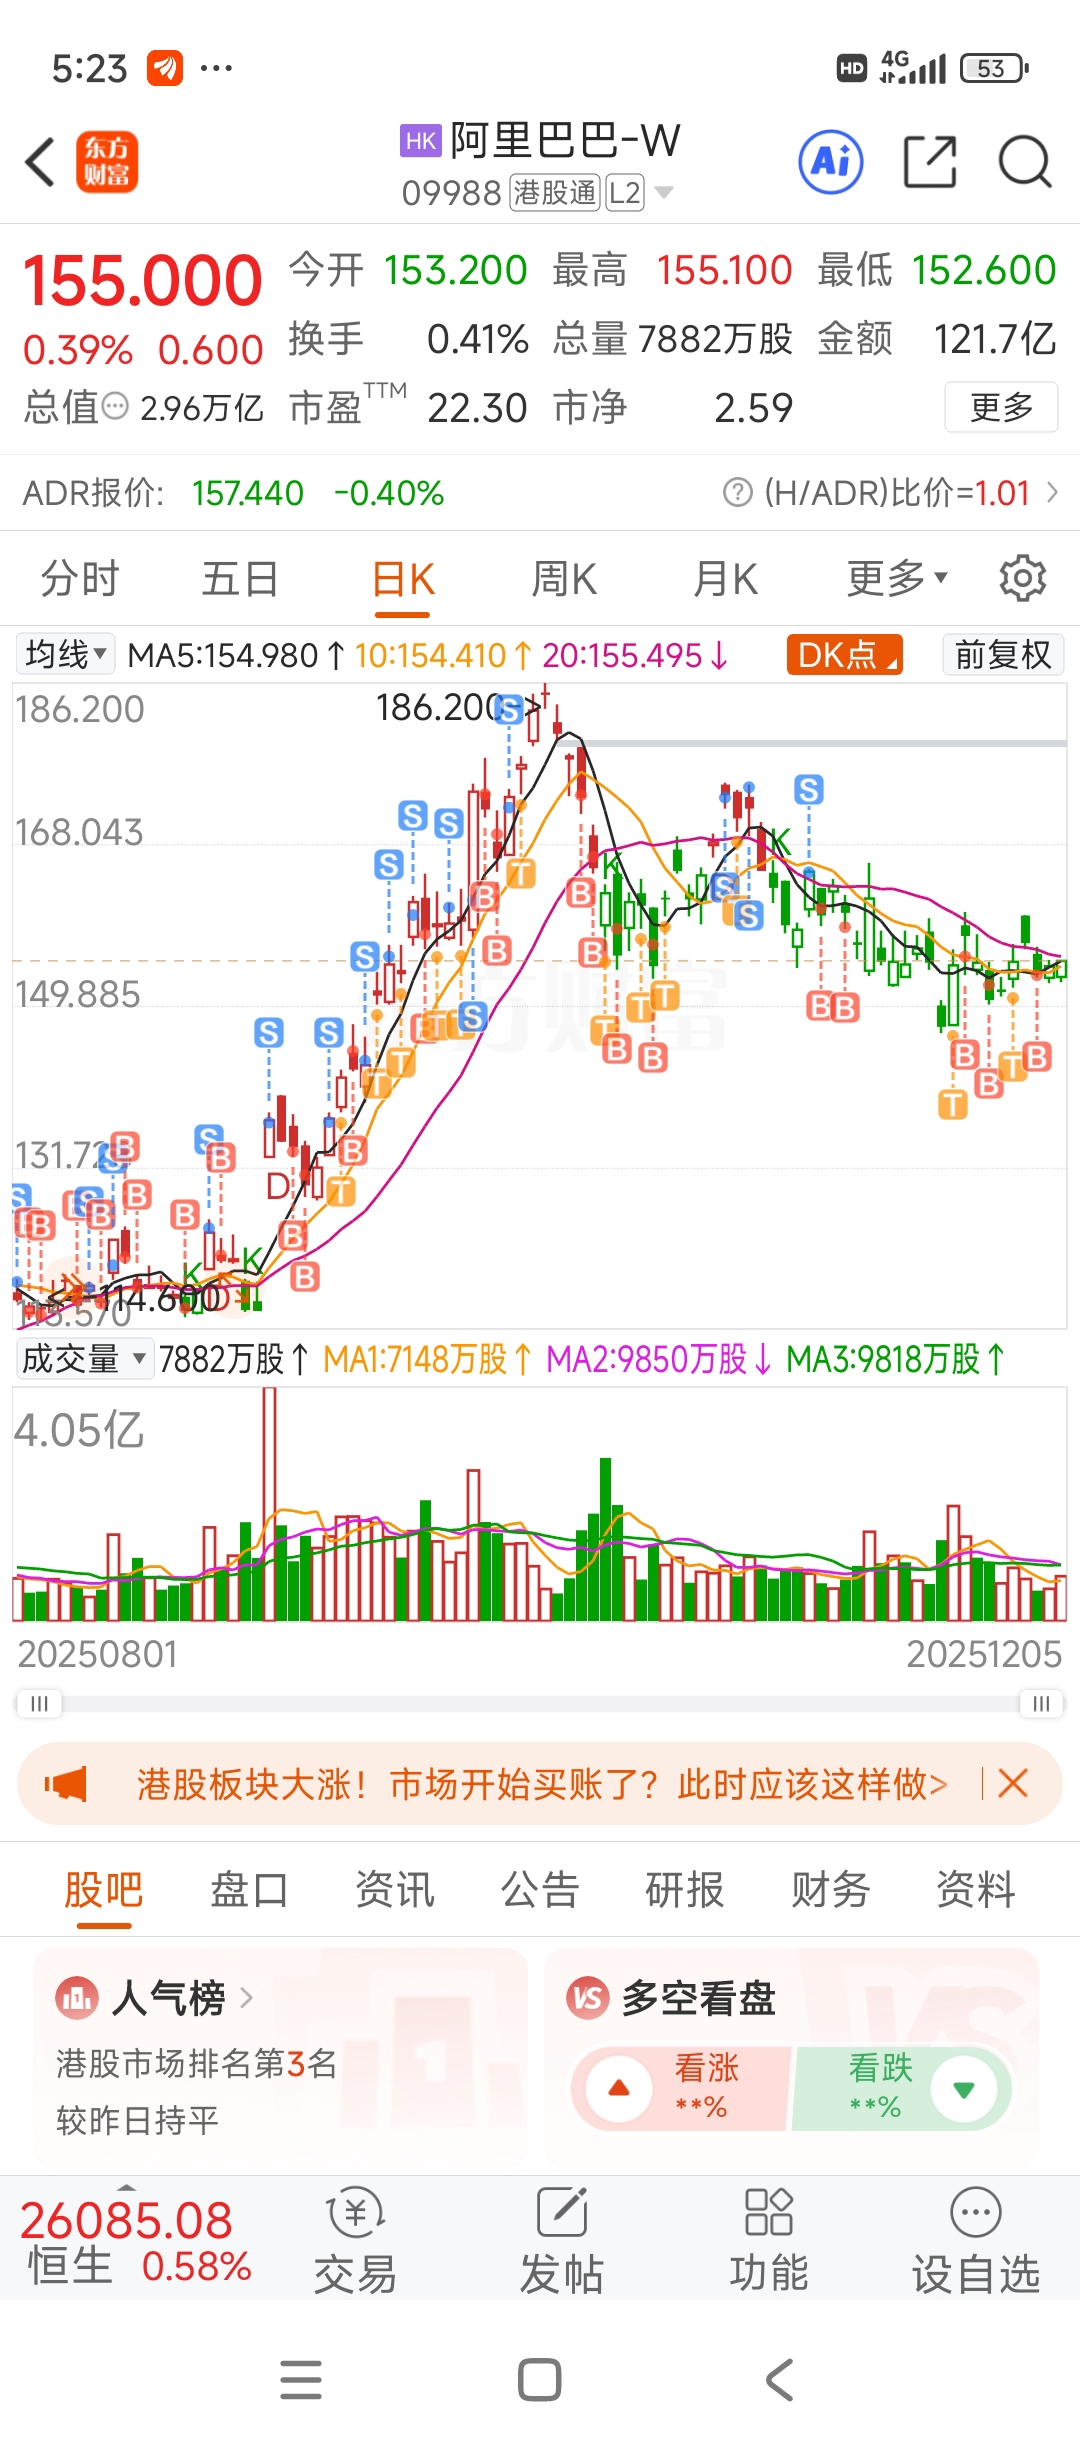1080x2460 pixels.
Task: Tap Android back navigation button
Action: point(779,2380)
